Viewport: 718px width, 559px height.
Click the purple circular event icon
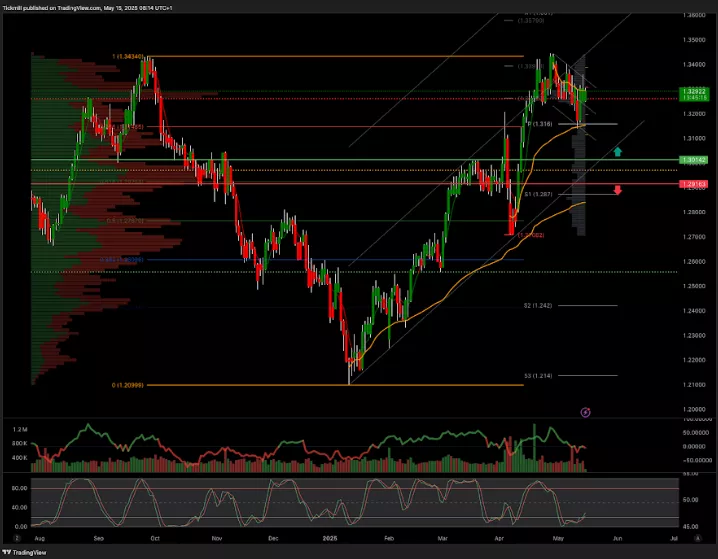(x=586, y=411)
